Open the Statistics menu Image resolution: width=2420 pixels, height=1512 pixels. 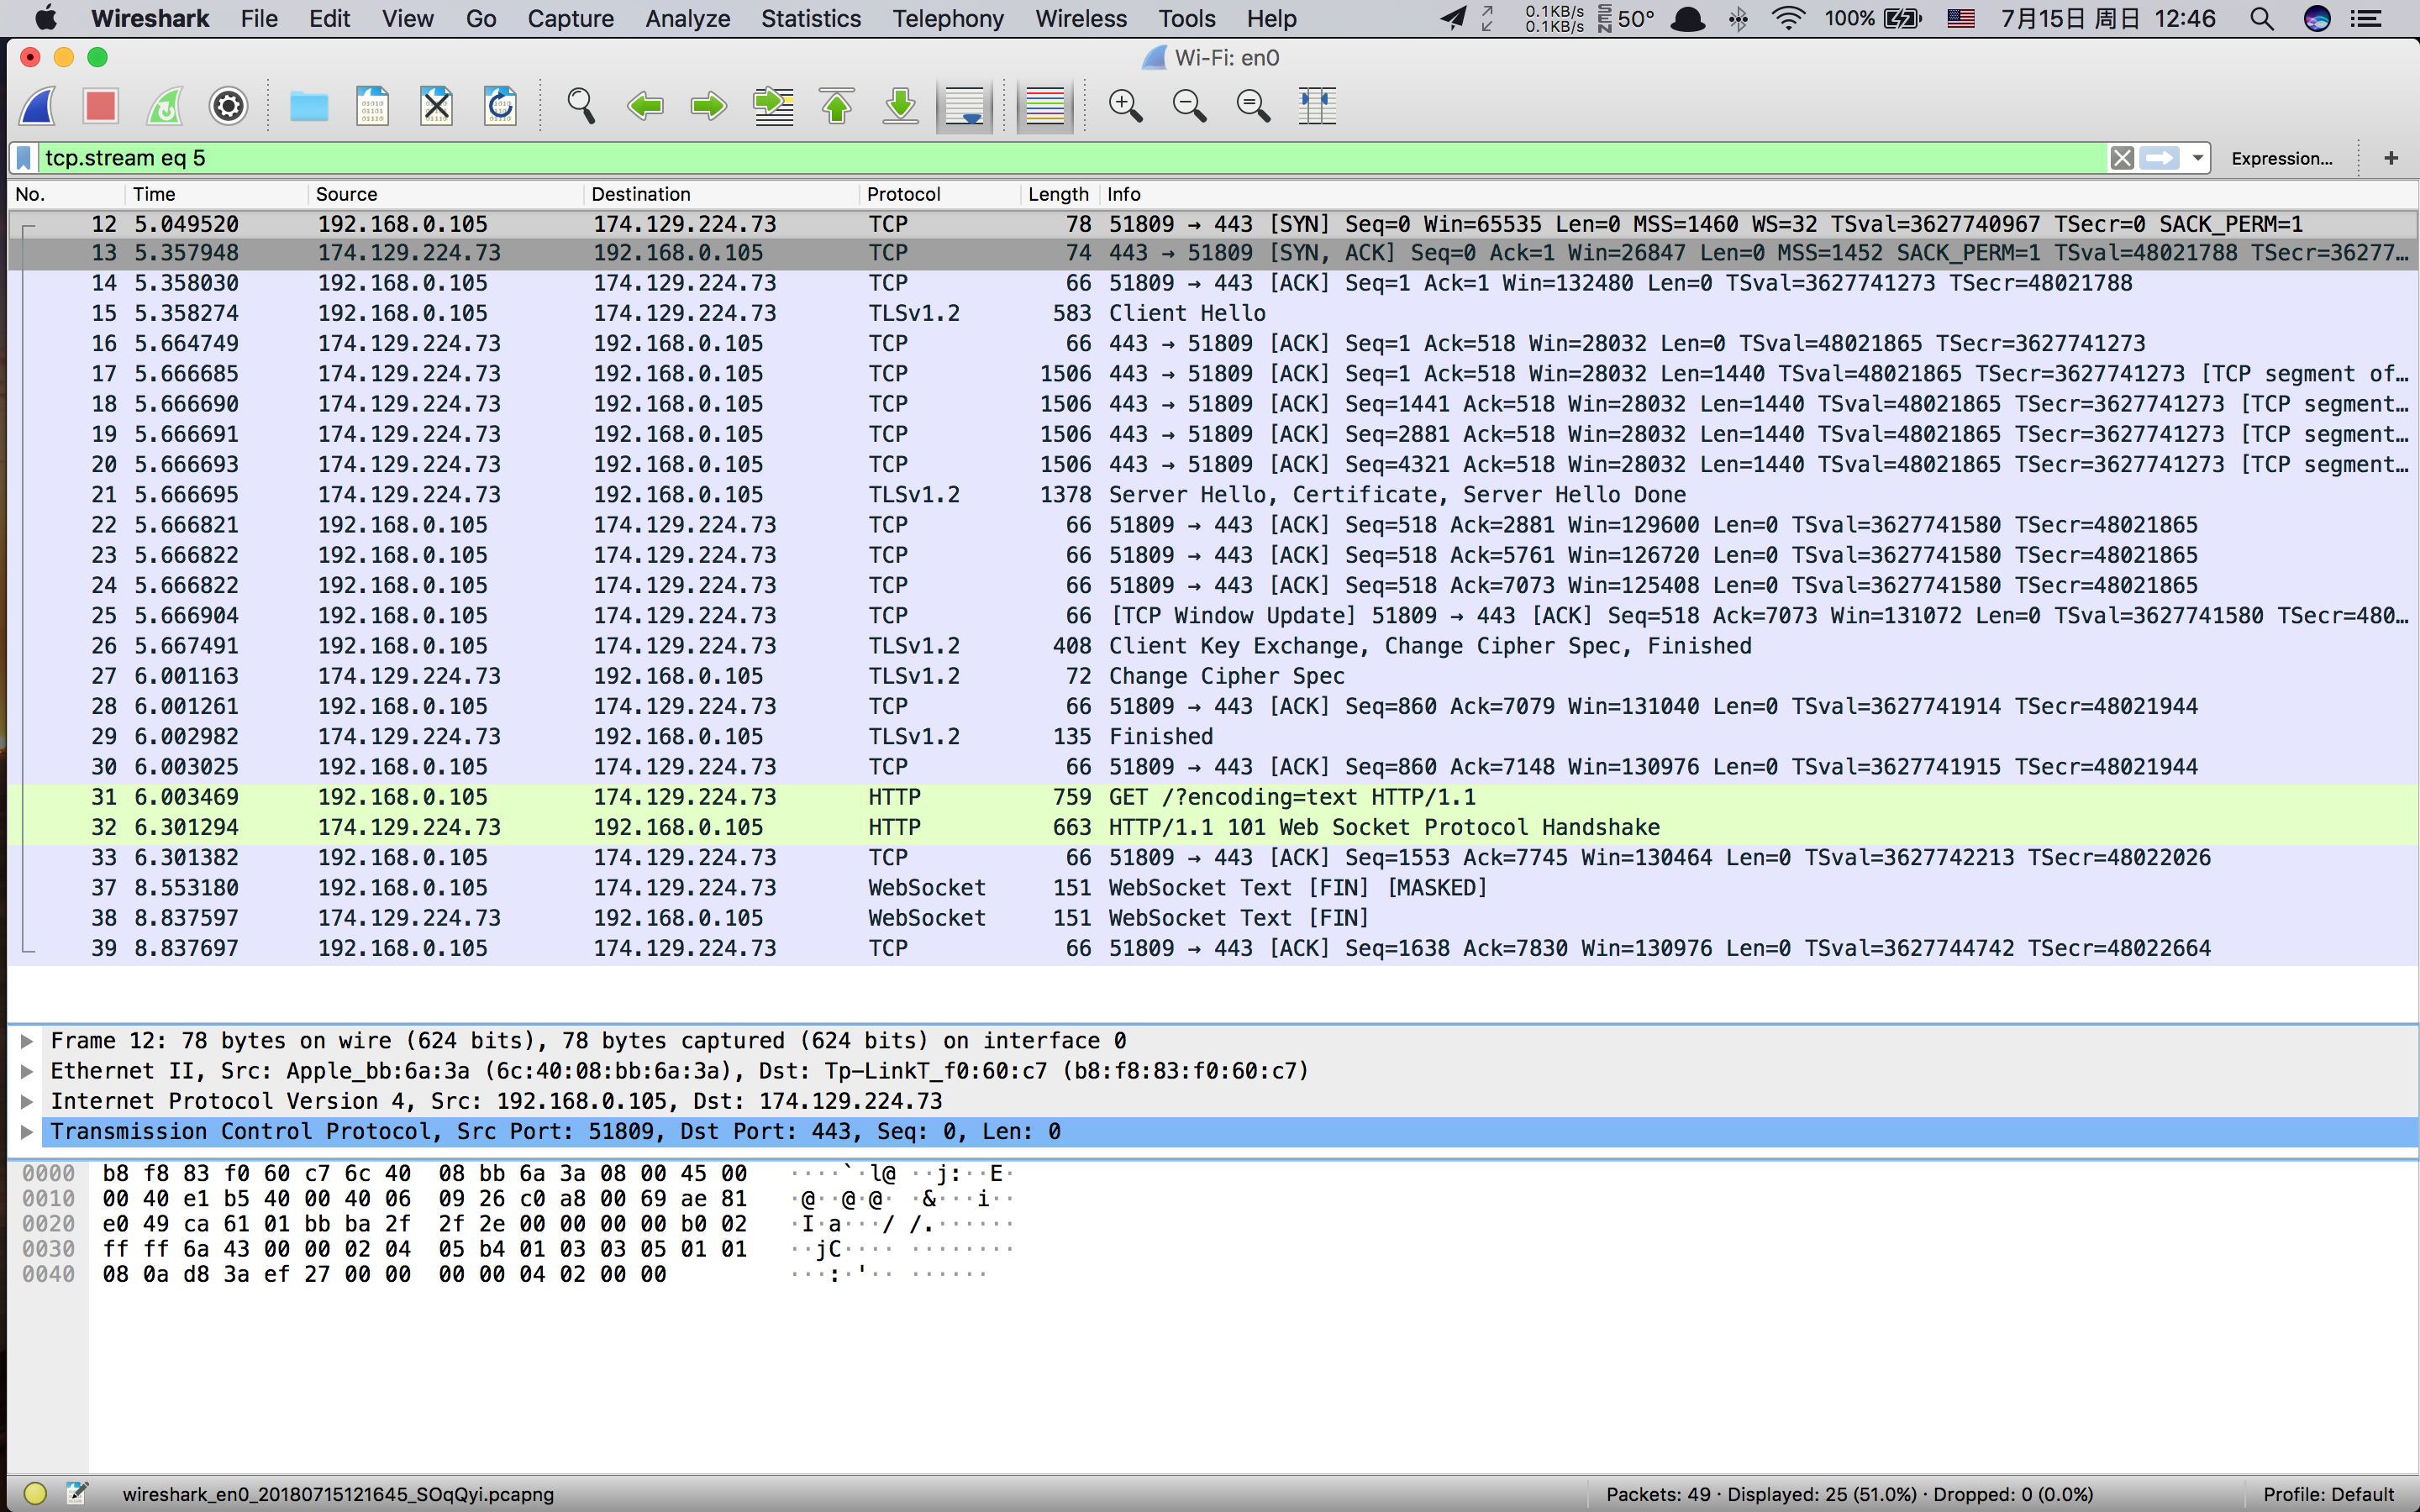(810, 18)
